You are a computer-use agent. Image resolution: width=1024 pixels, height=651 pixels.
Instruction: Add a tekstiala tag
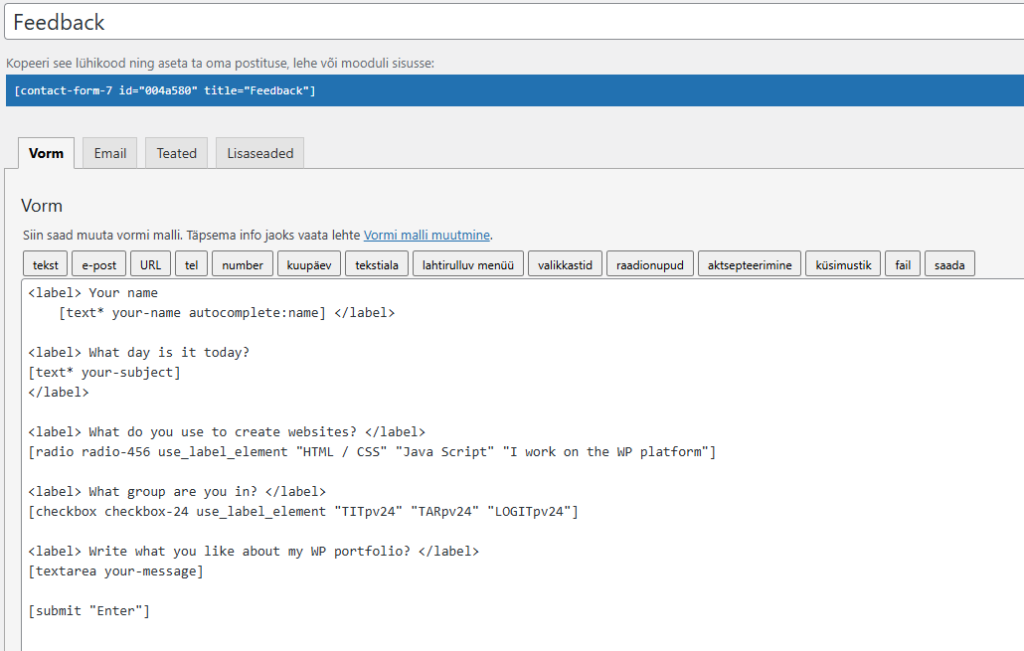[x=378, y=265]
